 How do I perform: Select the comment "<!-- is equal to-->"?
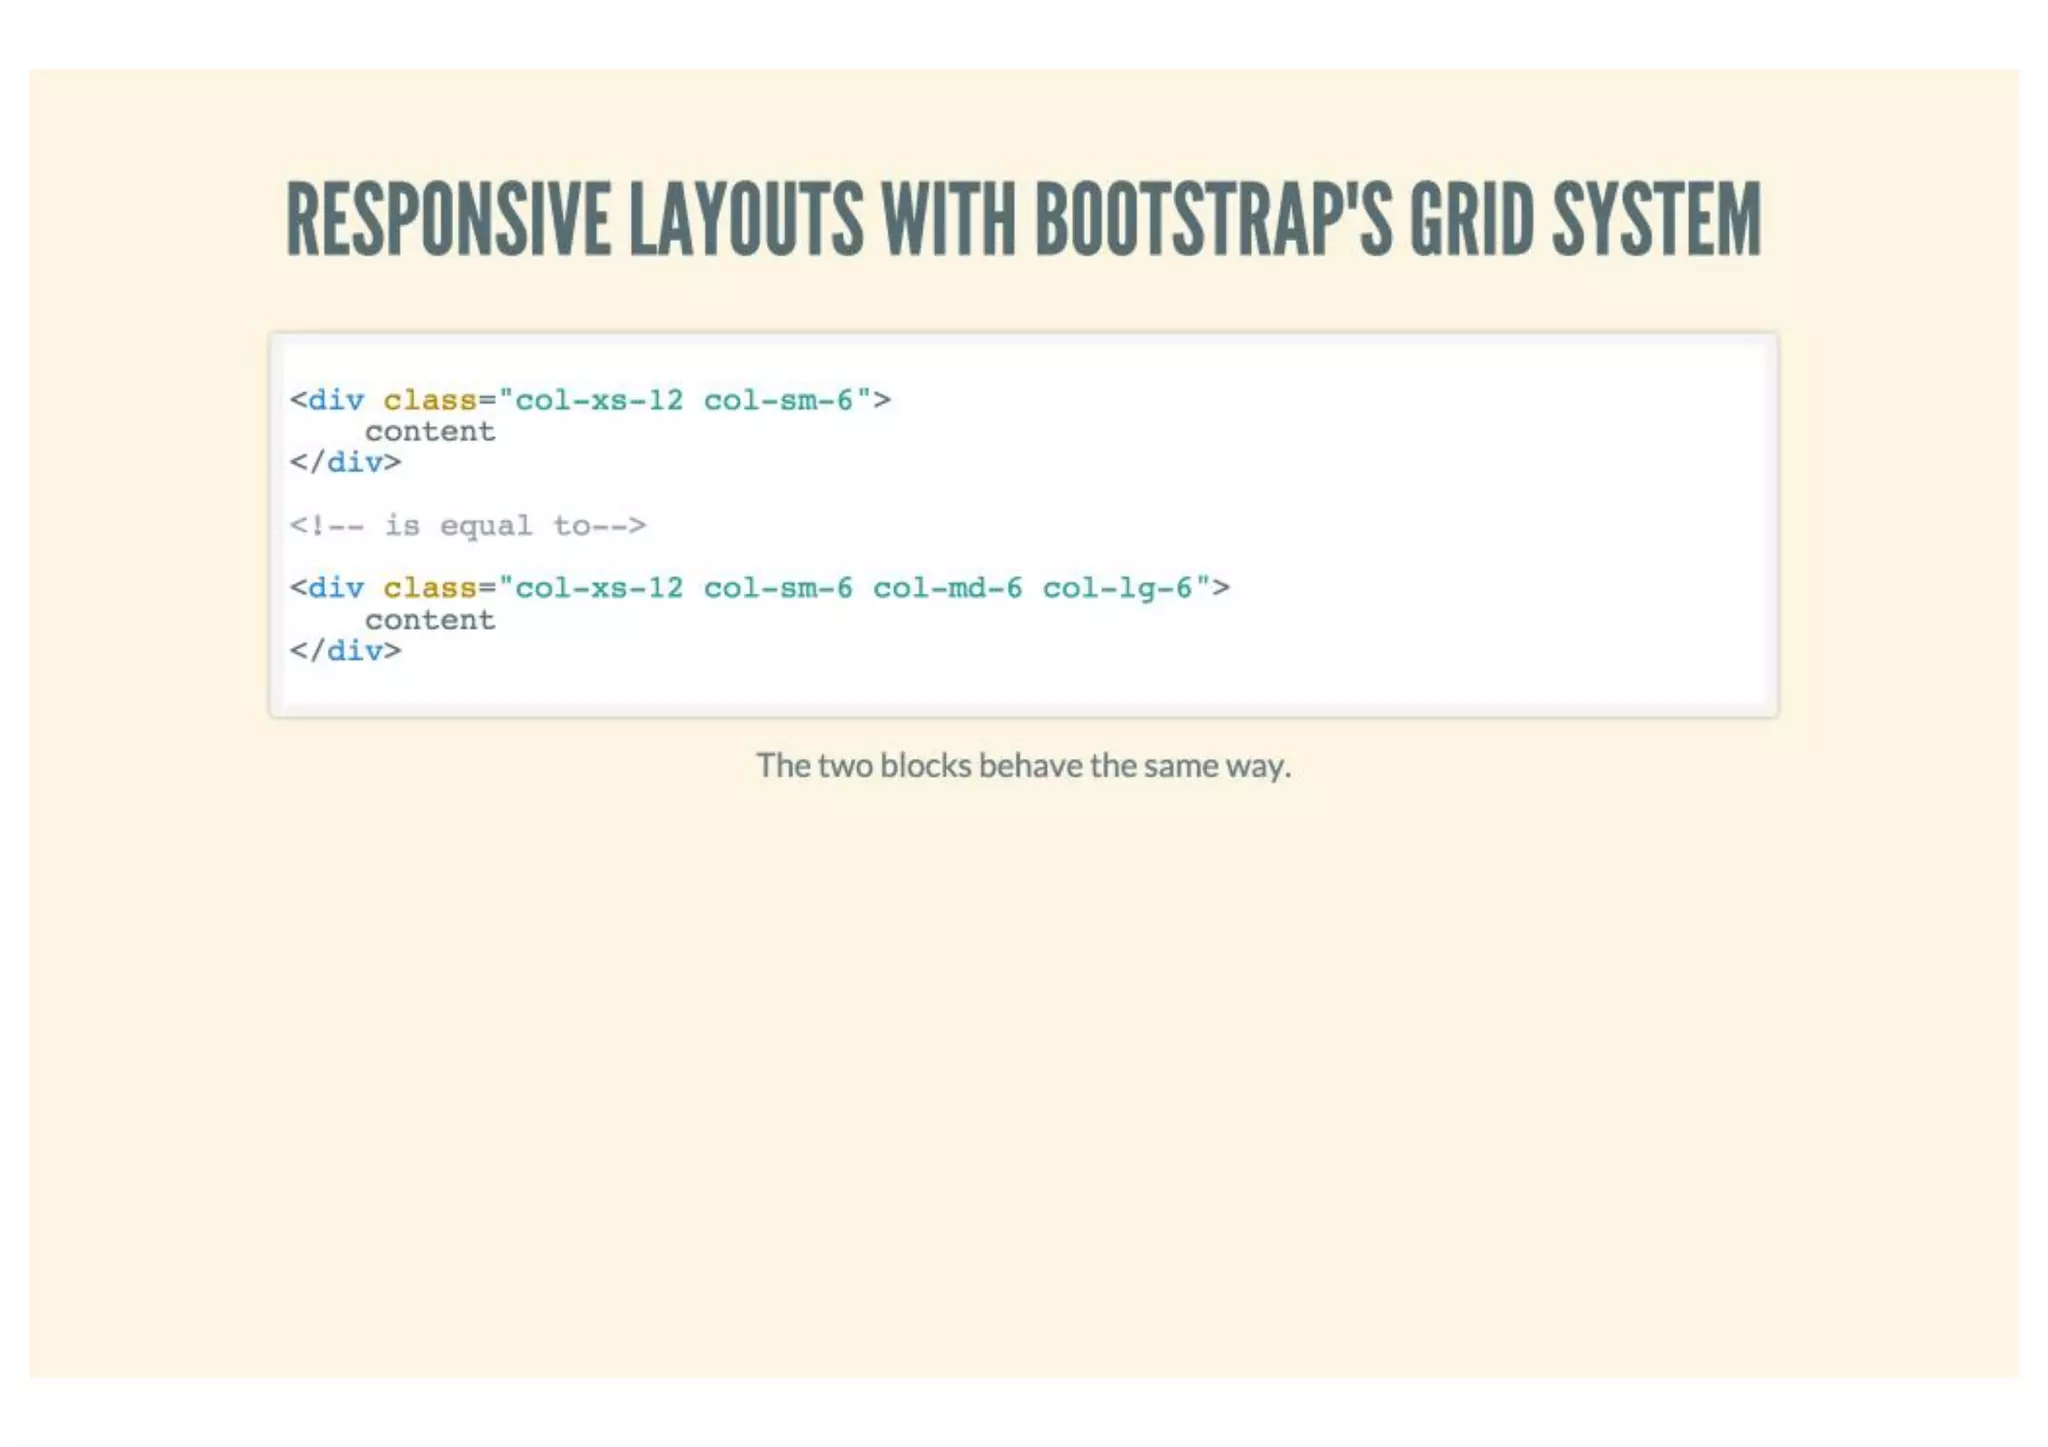pyautogui.click(x=468, y=525)
